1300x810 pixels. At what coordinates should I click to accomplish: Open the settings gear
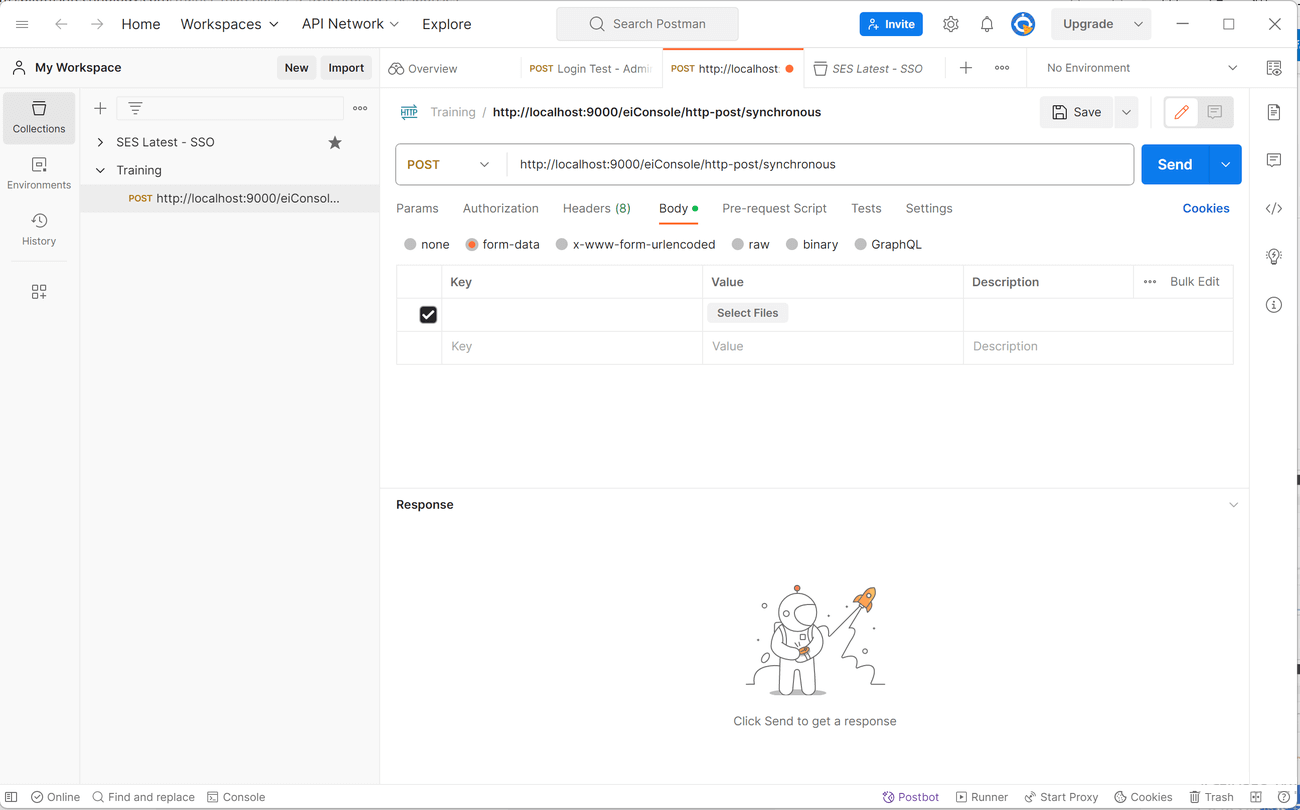[950, 24]
